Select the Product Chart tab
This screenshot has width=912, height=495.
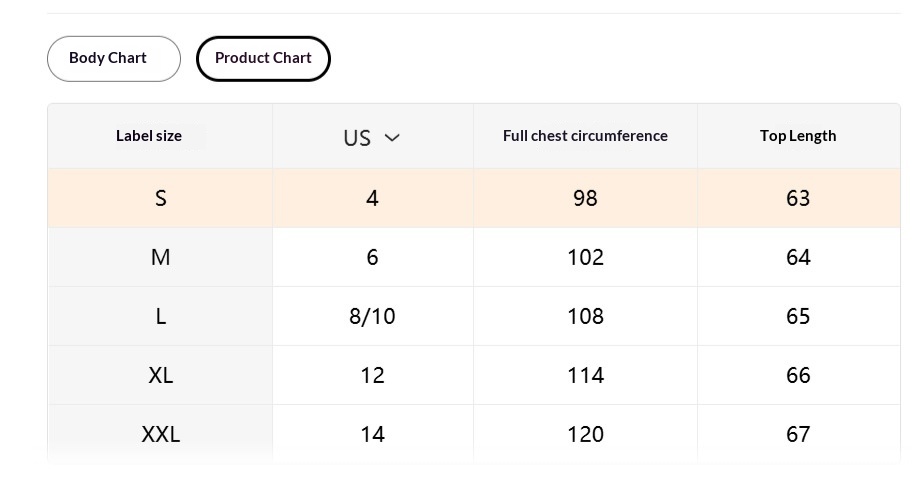pyautogui.click(x=263, y=58)
